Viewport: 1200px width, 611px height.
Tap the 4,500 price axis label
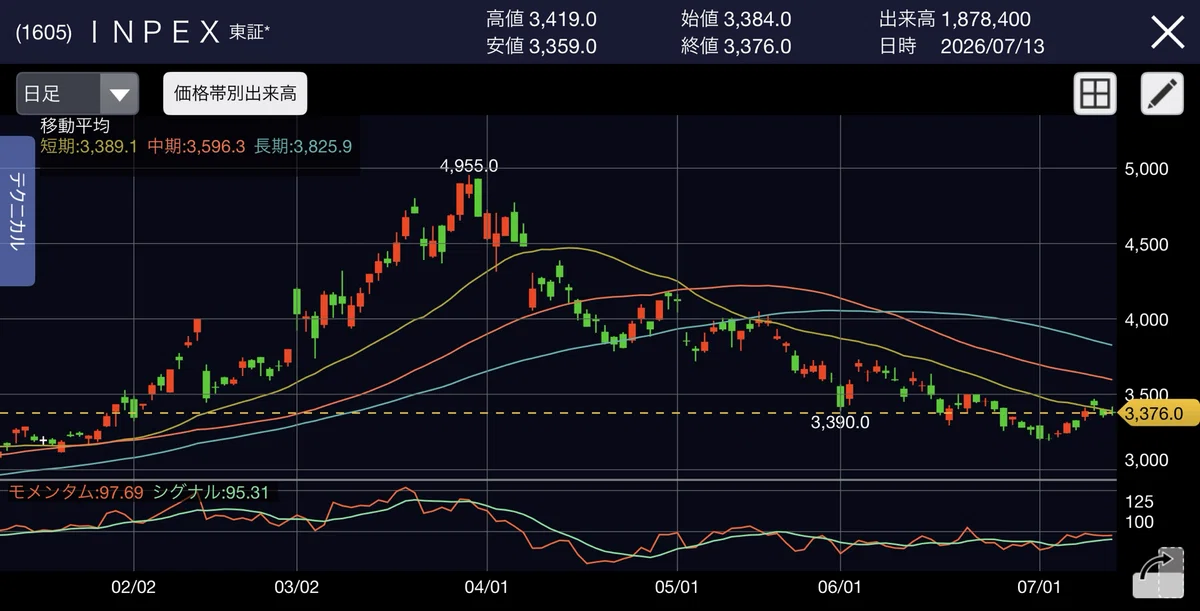(x=1146, y=244)
